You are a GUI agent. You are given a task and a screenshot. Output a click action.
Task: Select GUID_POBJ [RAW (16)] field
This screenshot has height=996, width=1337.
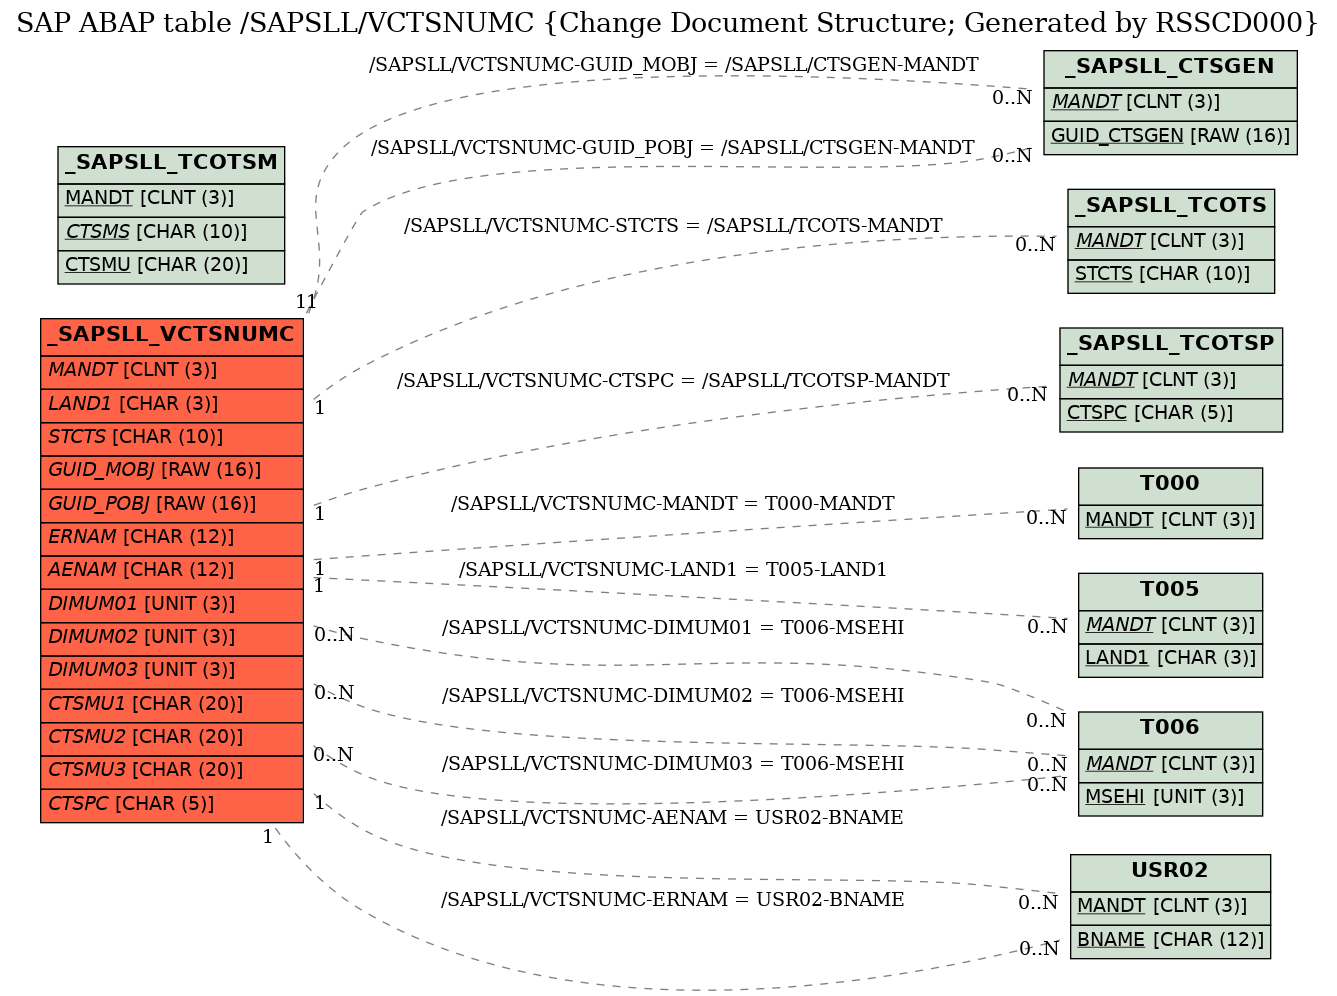pos(172,504)
